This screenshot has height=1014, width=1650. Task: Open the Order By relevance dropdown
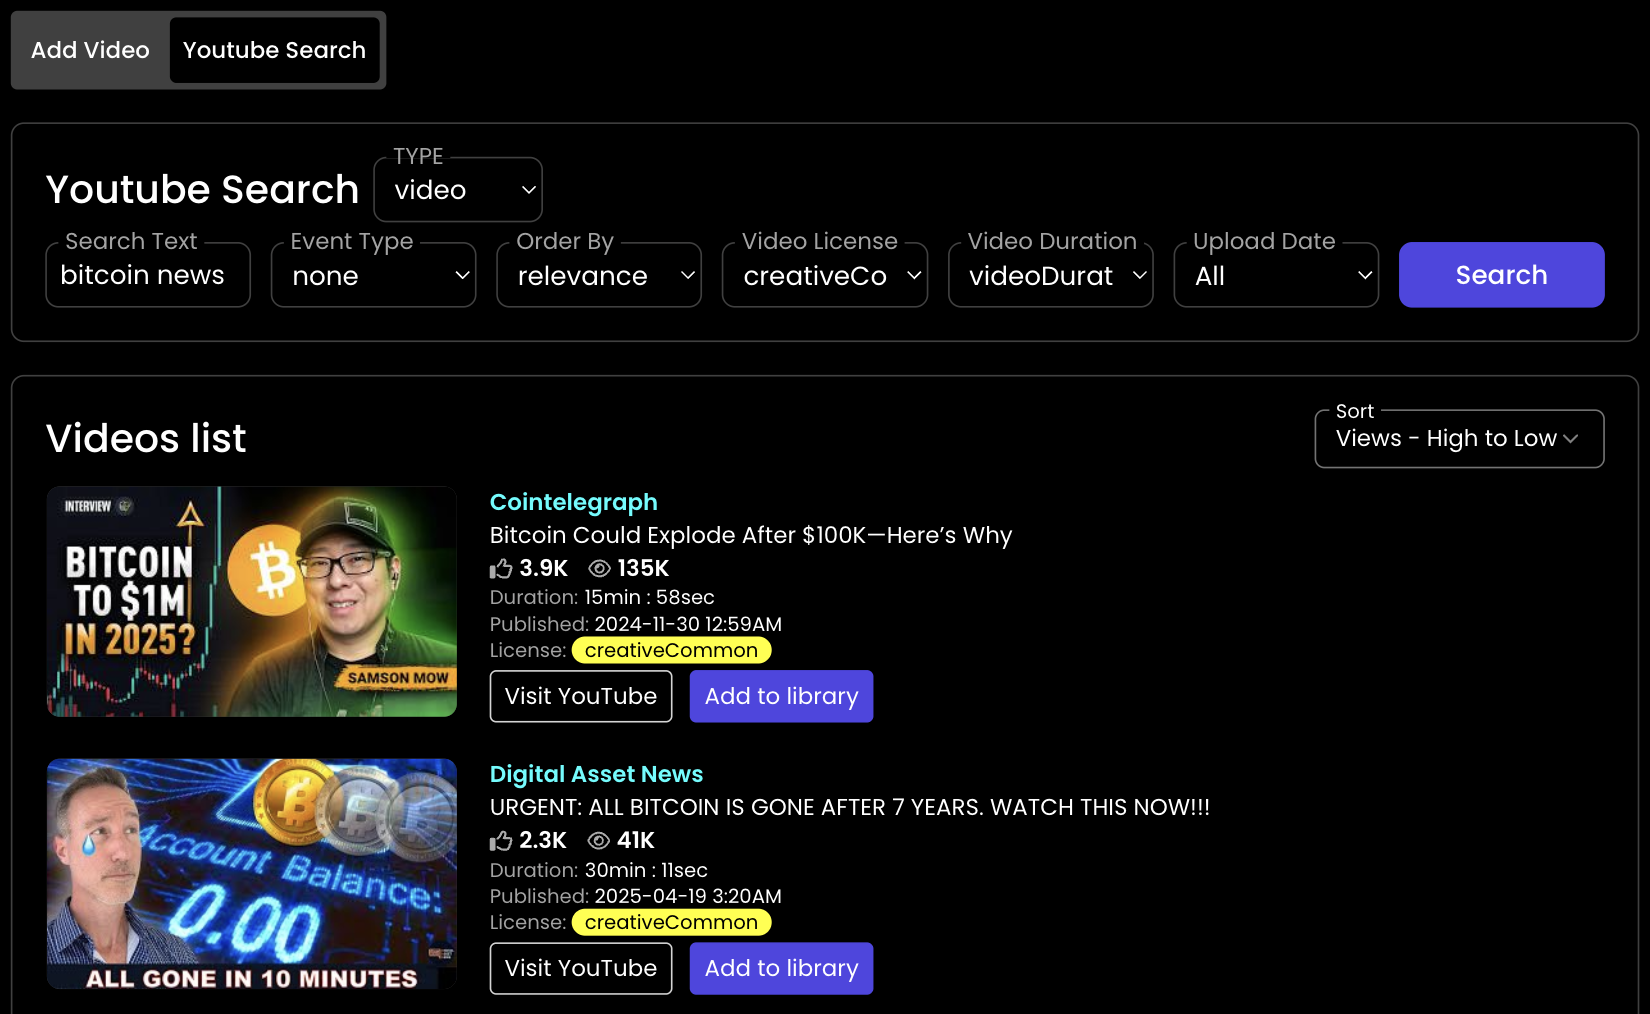tap(599, 275)
